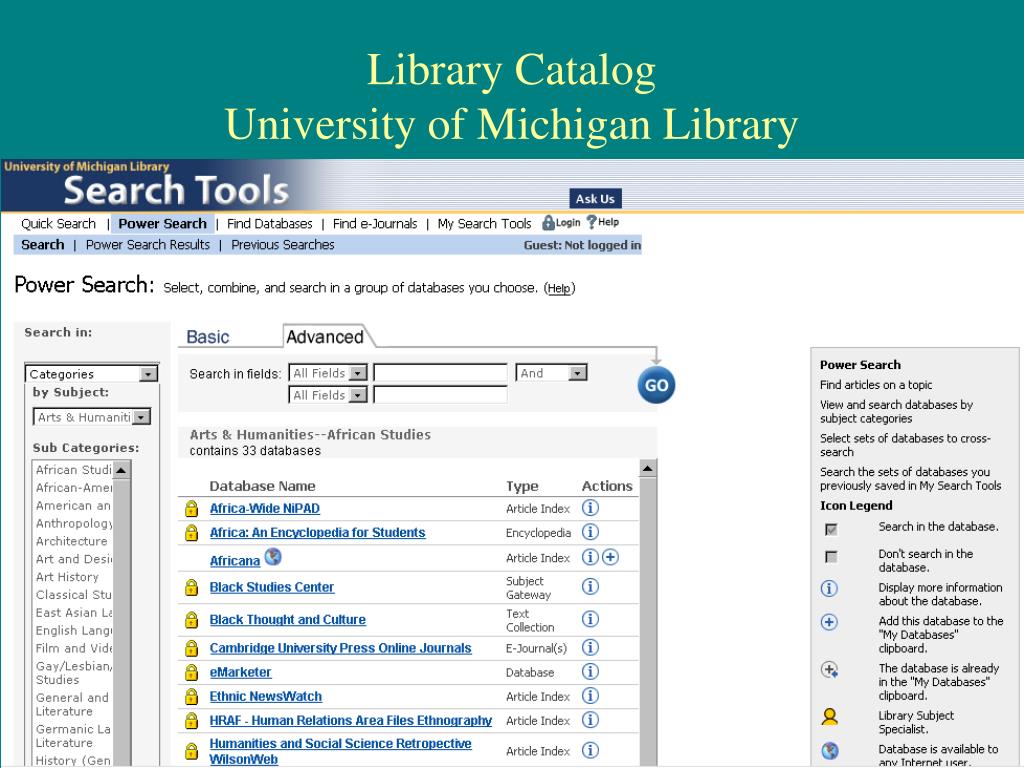Image resolution: width=1024 pixels, height=768 pixels.
Task: Open the Africana database link
Action: click(234, 560)
